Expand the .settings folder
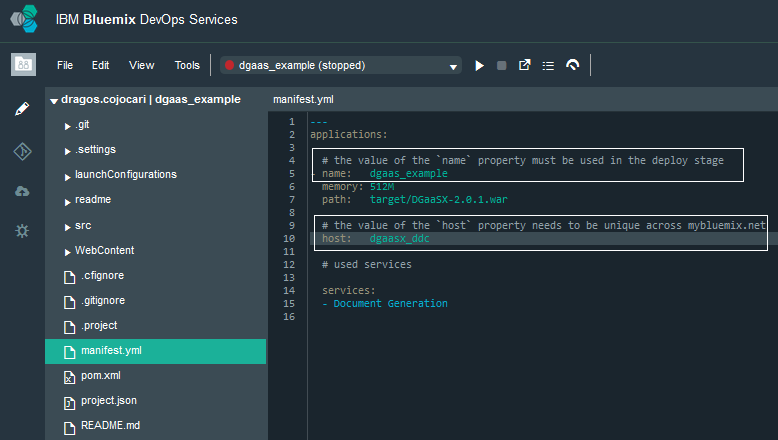 click(x=67, y=151)
